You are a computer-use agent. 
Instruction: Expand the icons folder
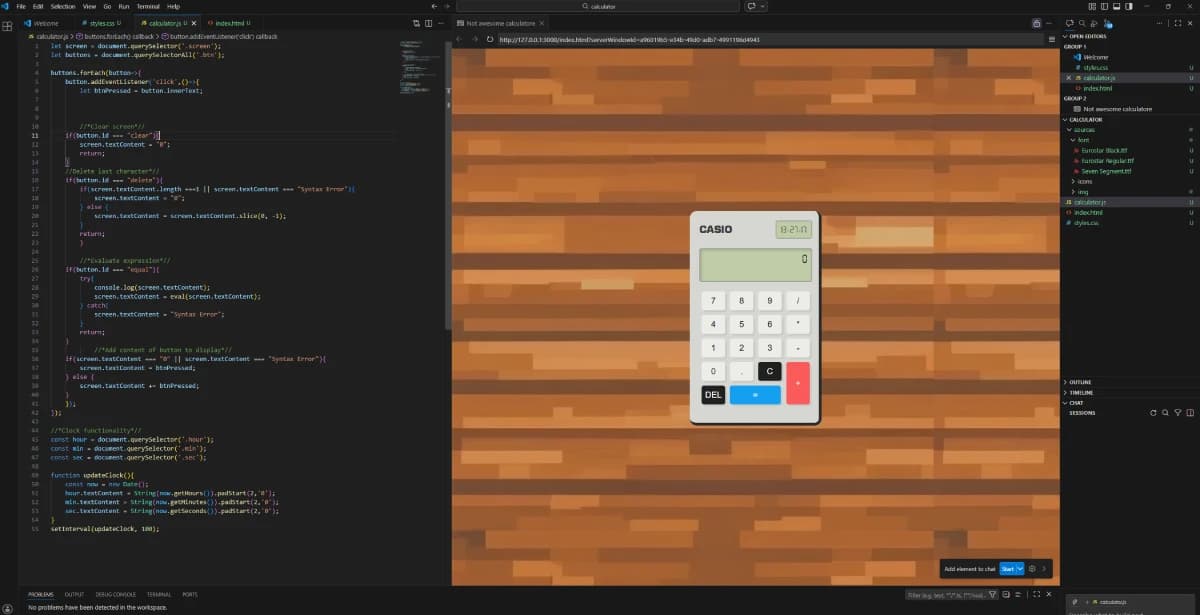(x=1130, y=181)
